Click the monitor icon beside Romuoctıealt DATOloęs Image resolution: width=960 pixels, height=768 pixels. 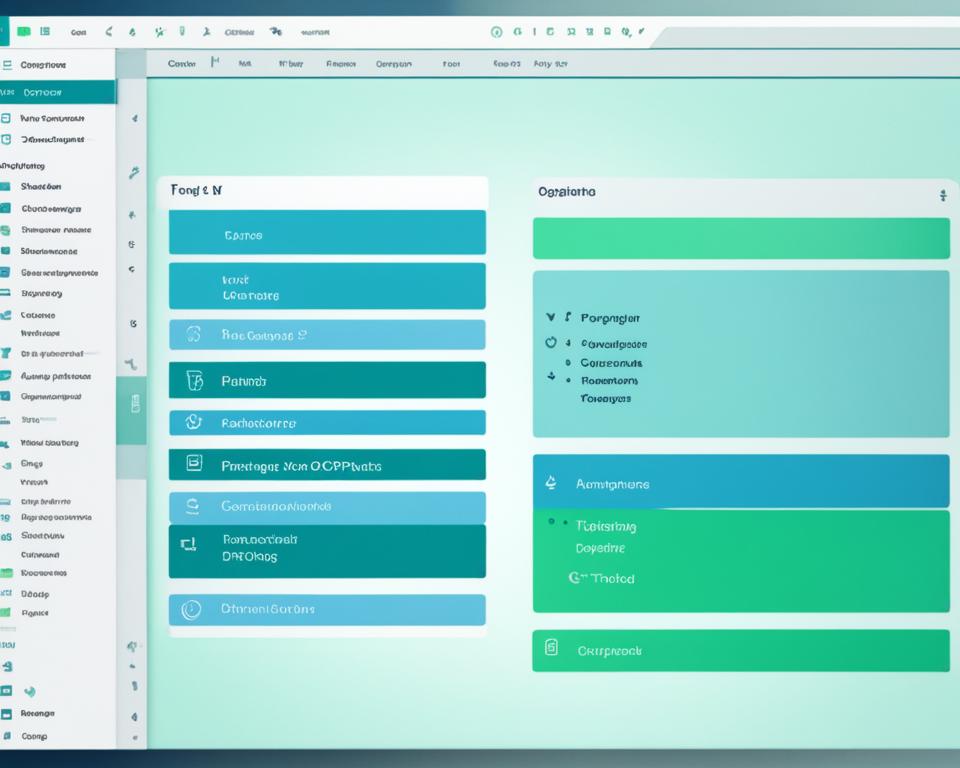189,544
